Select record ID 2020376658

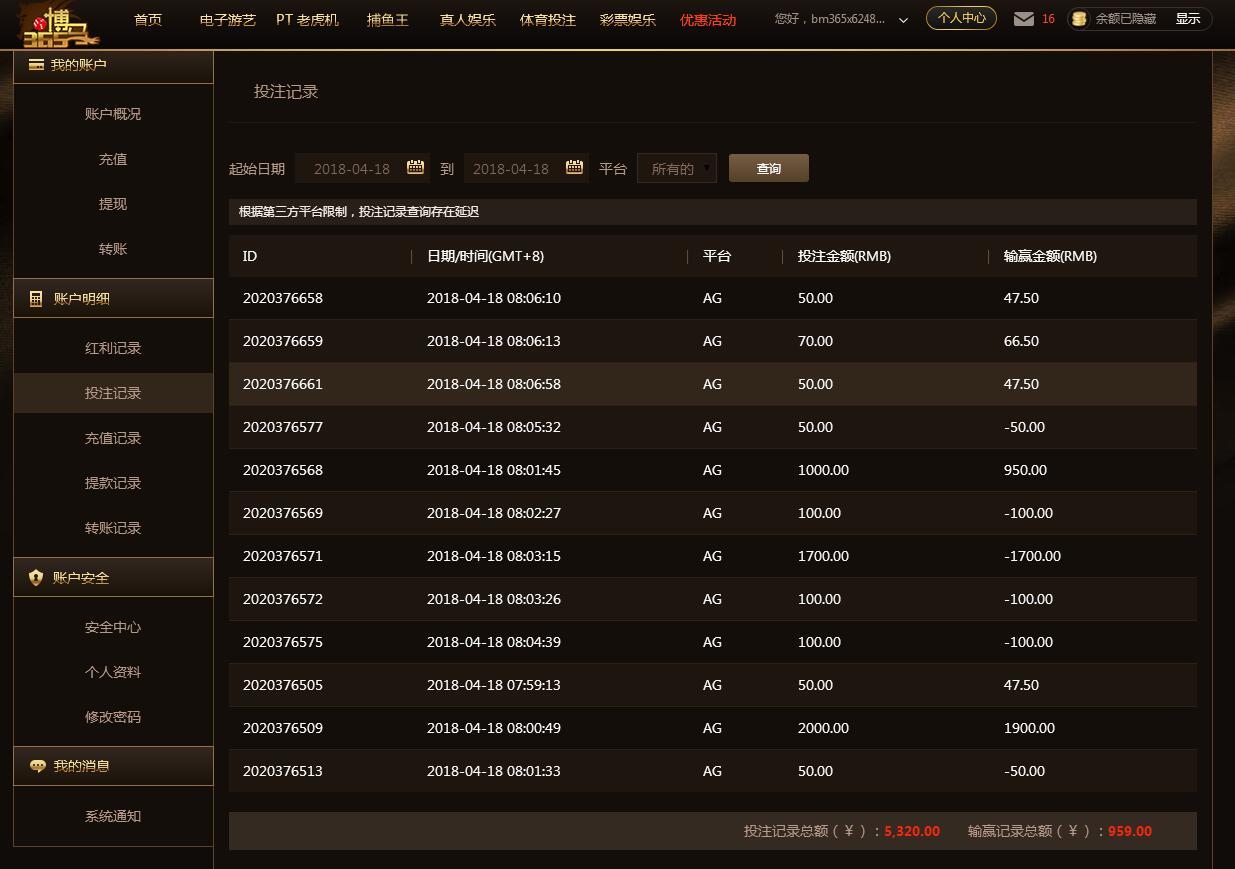pyautogui.click(x=283, y=298)
